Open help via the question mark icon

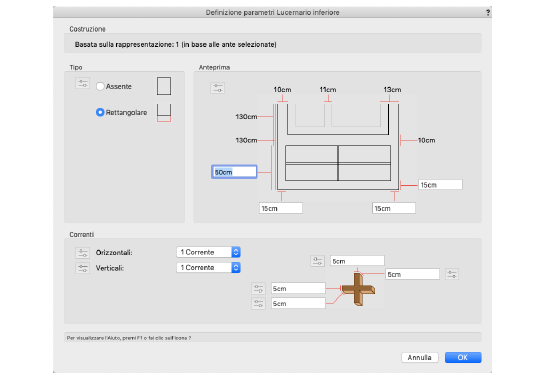tap(488, 13)
